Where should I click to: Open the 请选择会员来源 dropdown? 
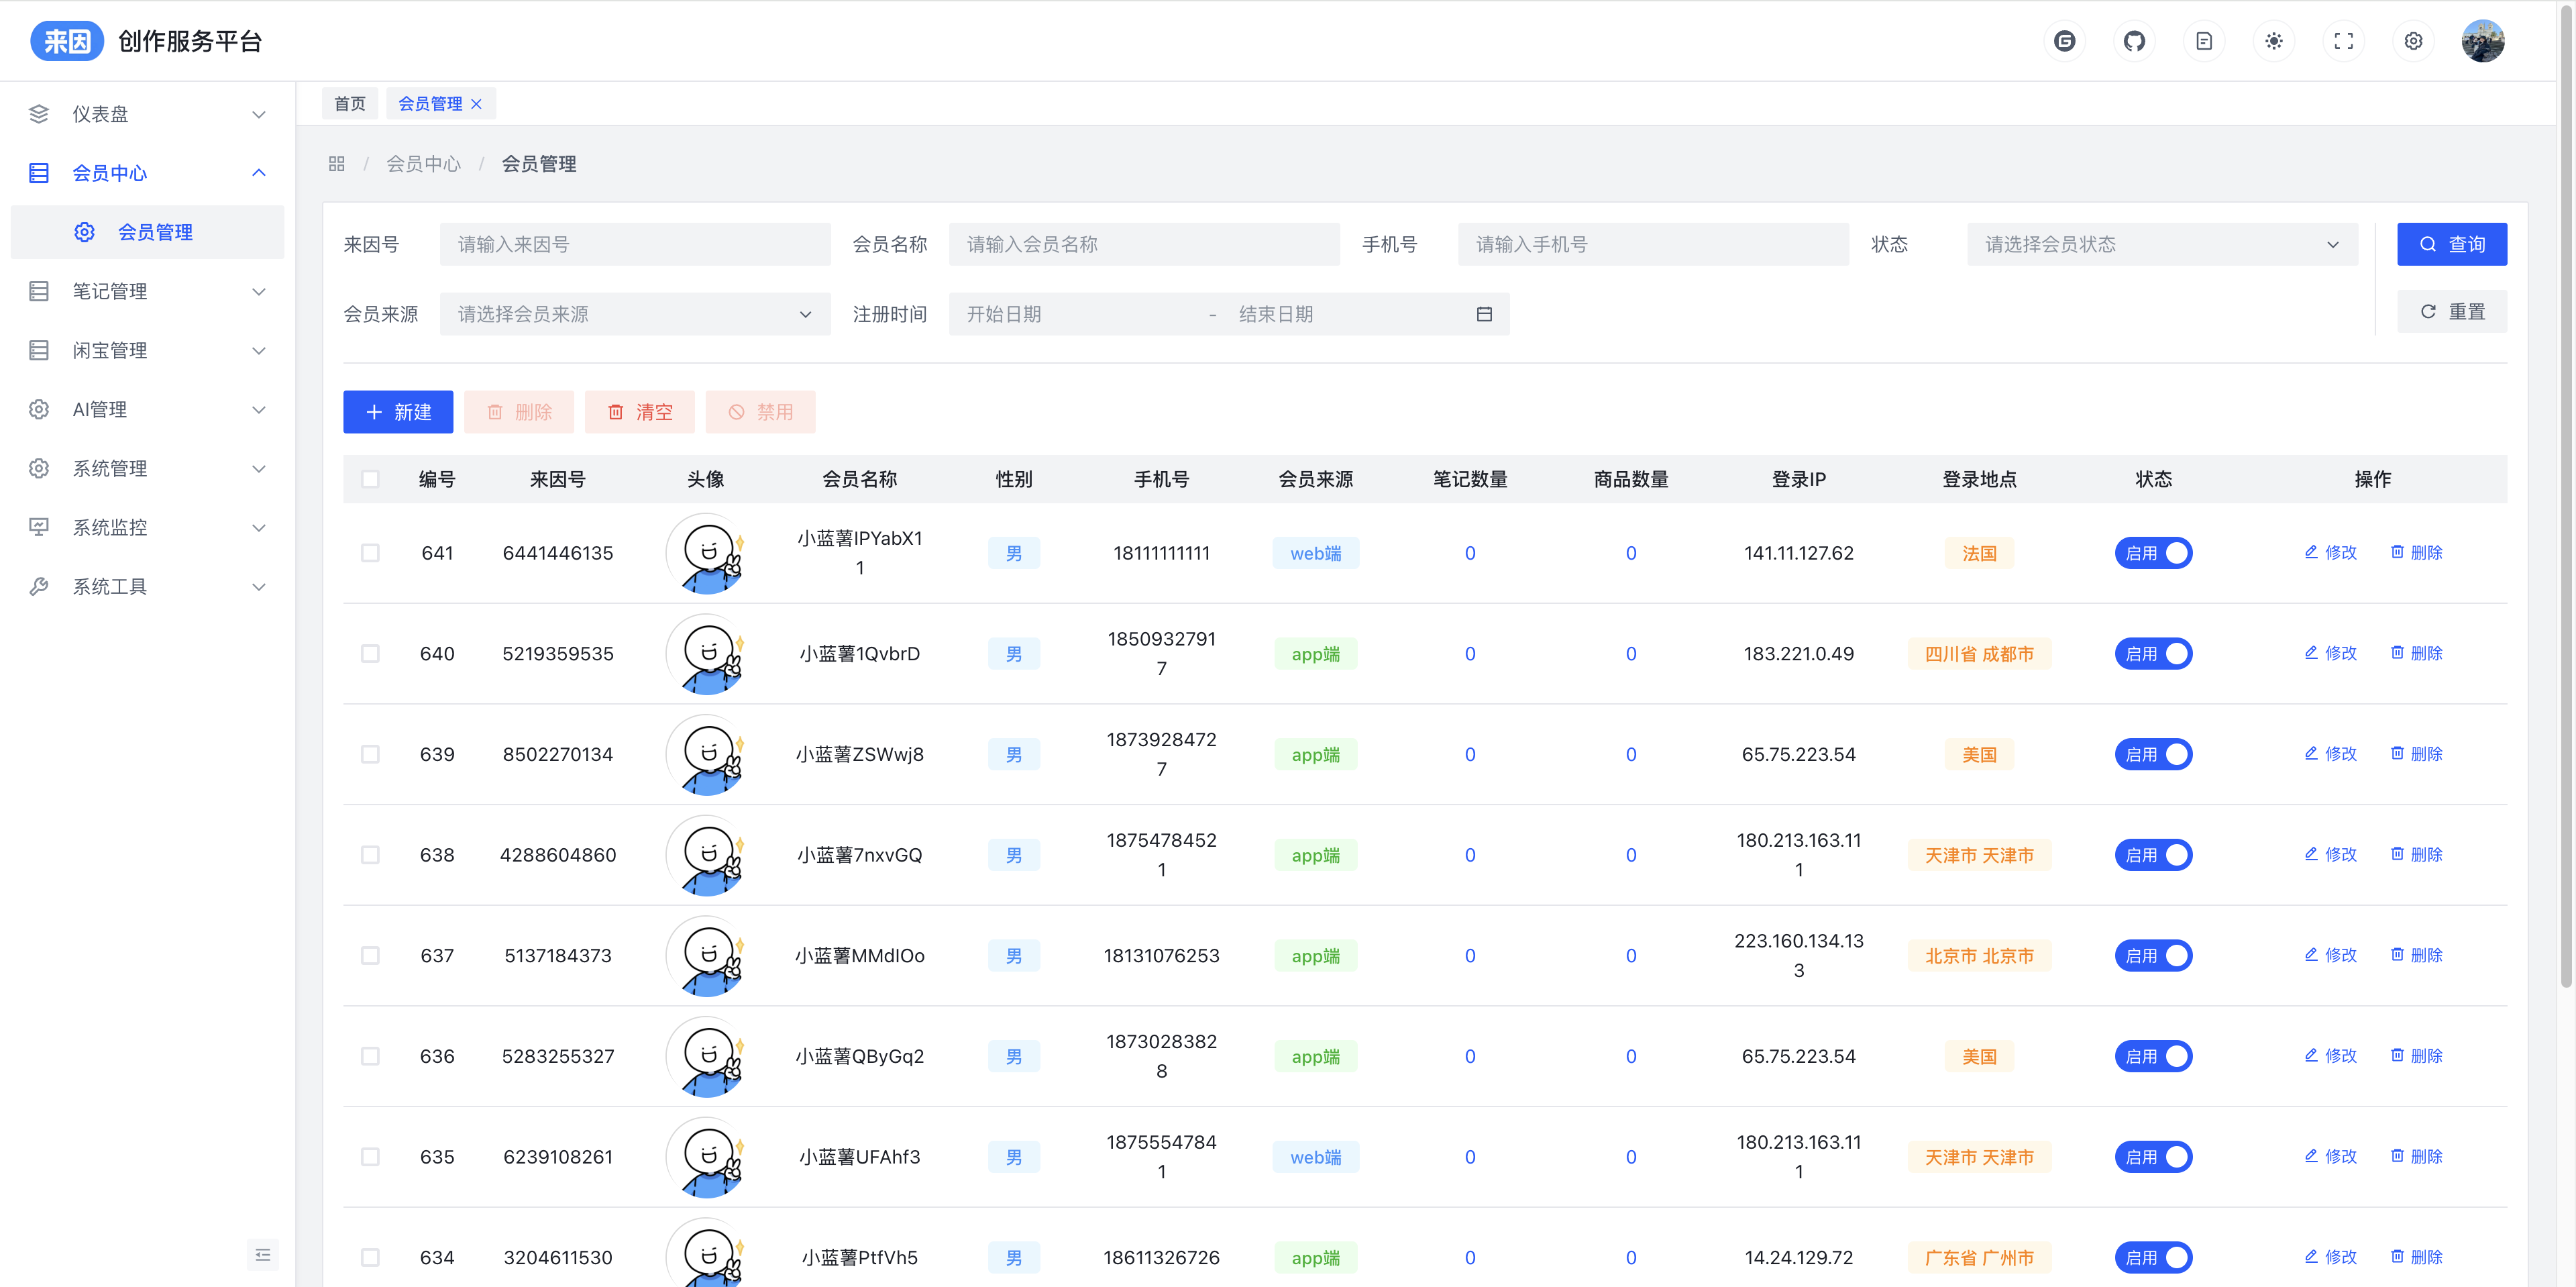[x=634, y=314]
